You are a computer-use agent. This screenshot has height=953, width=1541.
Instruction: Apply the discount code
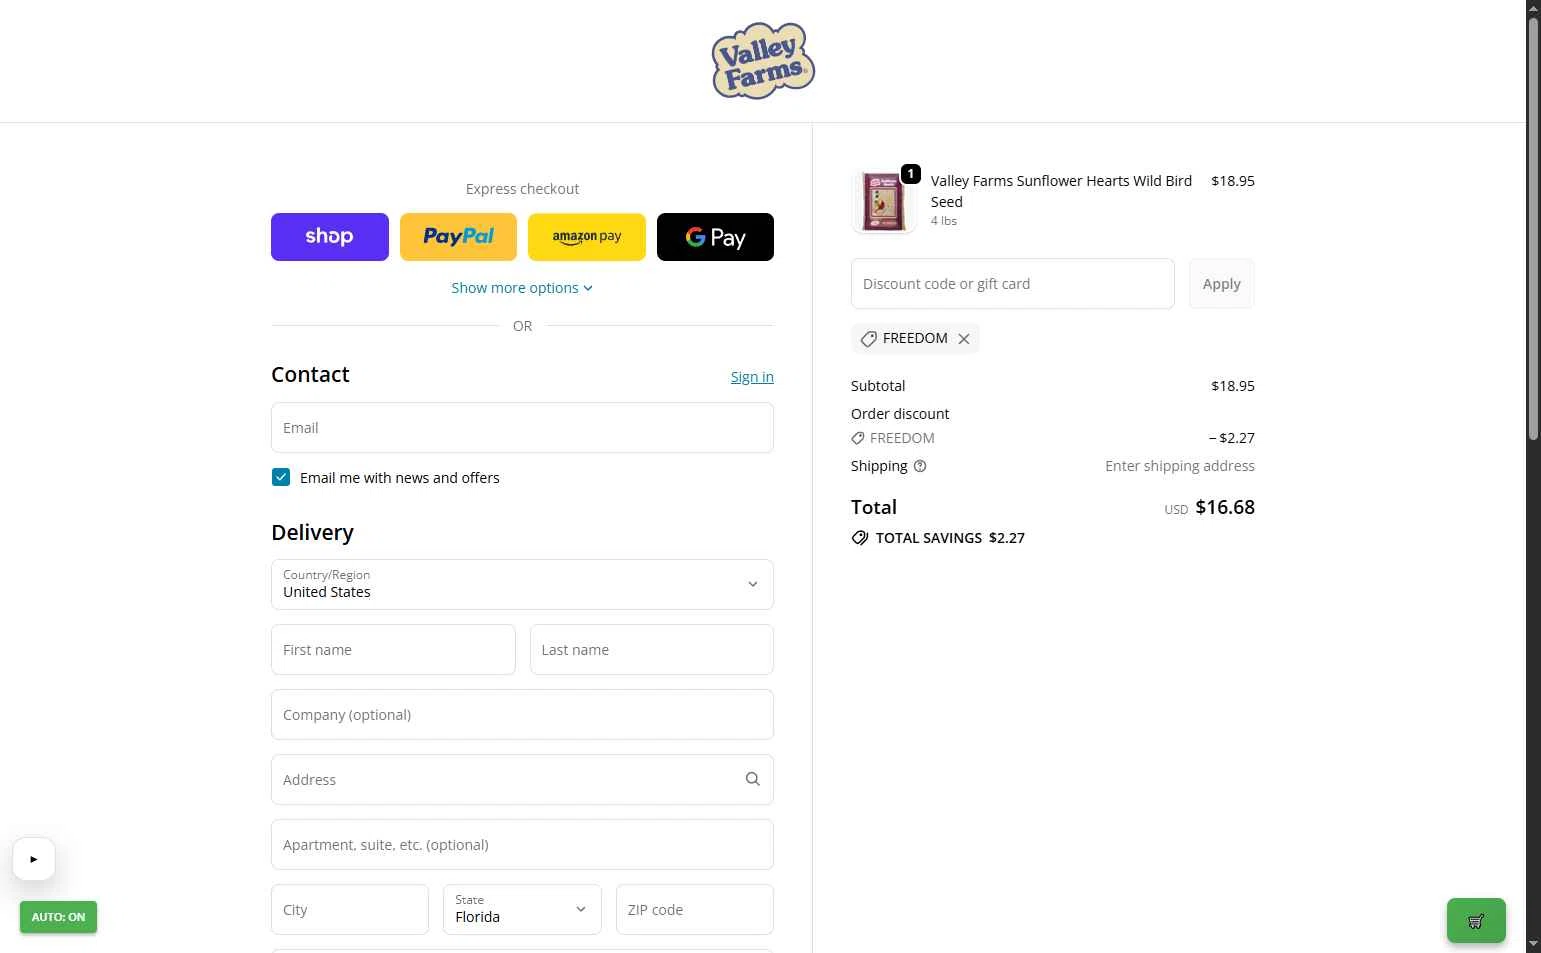point(1222,284)
